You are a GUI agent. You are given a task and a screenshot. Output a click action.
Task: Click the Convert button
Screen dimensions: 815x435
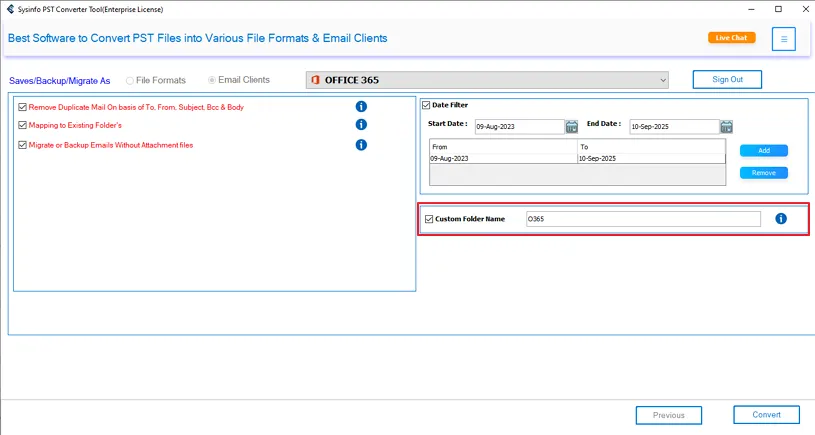[x=766, y=415]
